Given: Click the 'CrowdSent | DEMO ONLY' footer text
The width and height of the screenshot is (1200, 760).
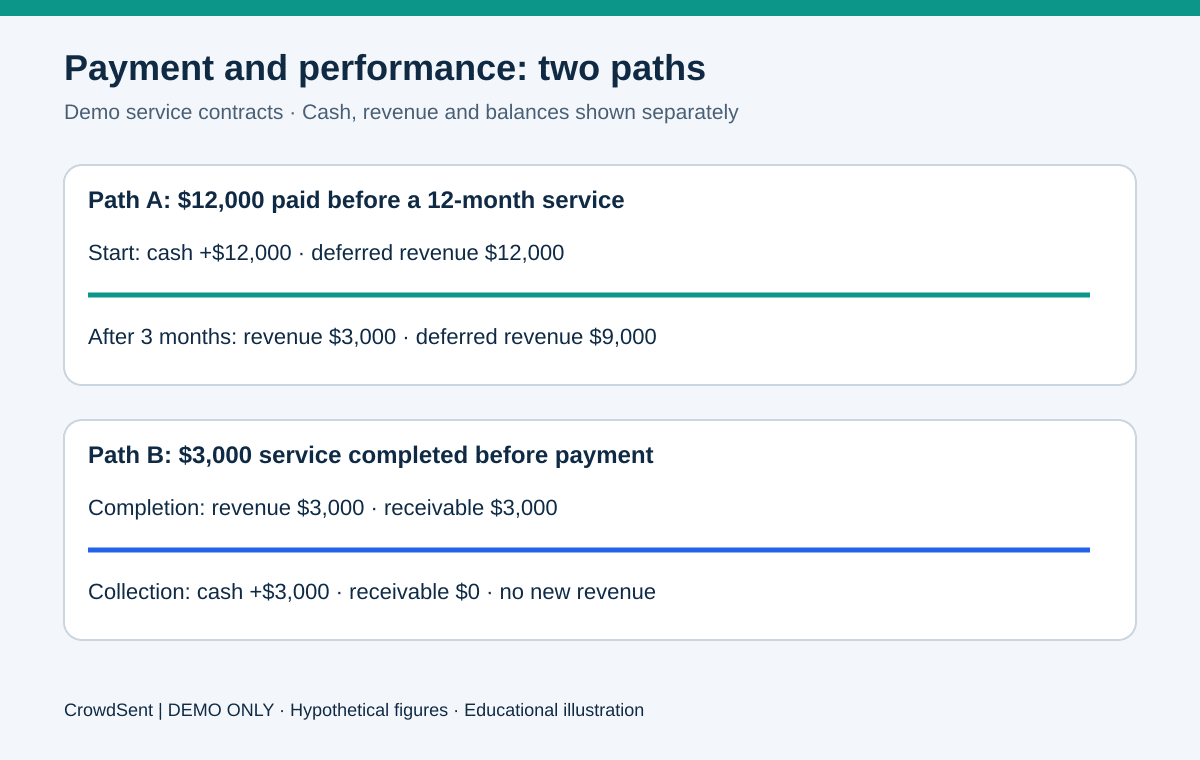Looking at the screenshot, I should click(354, 710).
